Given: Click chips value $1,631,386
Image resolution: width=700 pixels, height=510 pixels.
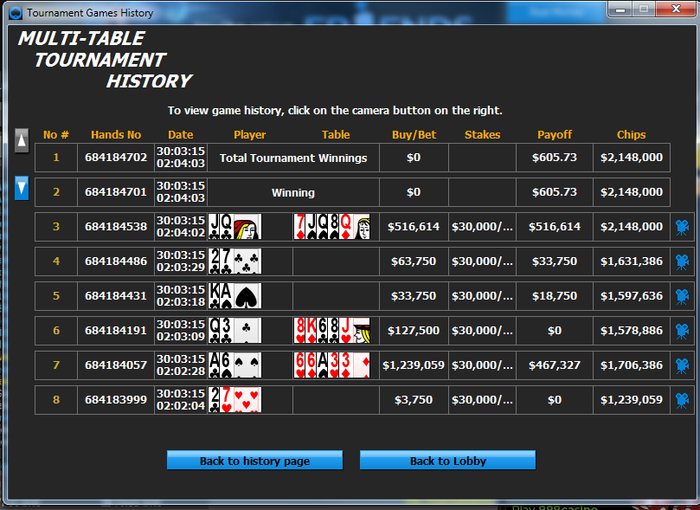Looking at the screenshot, I should (x=631, y=261).
